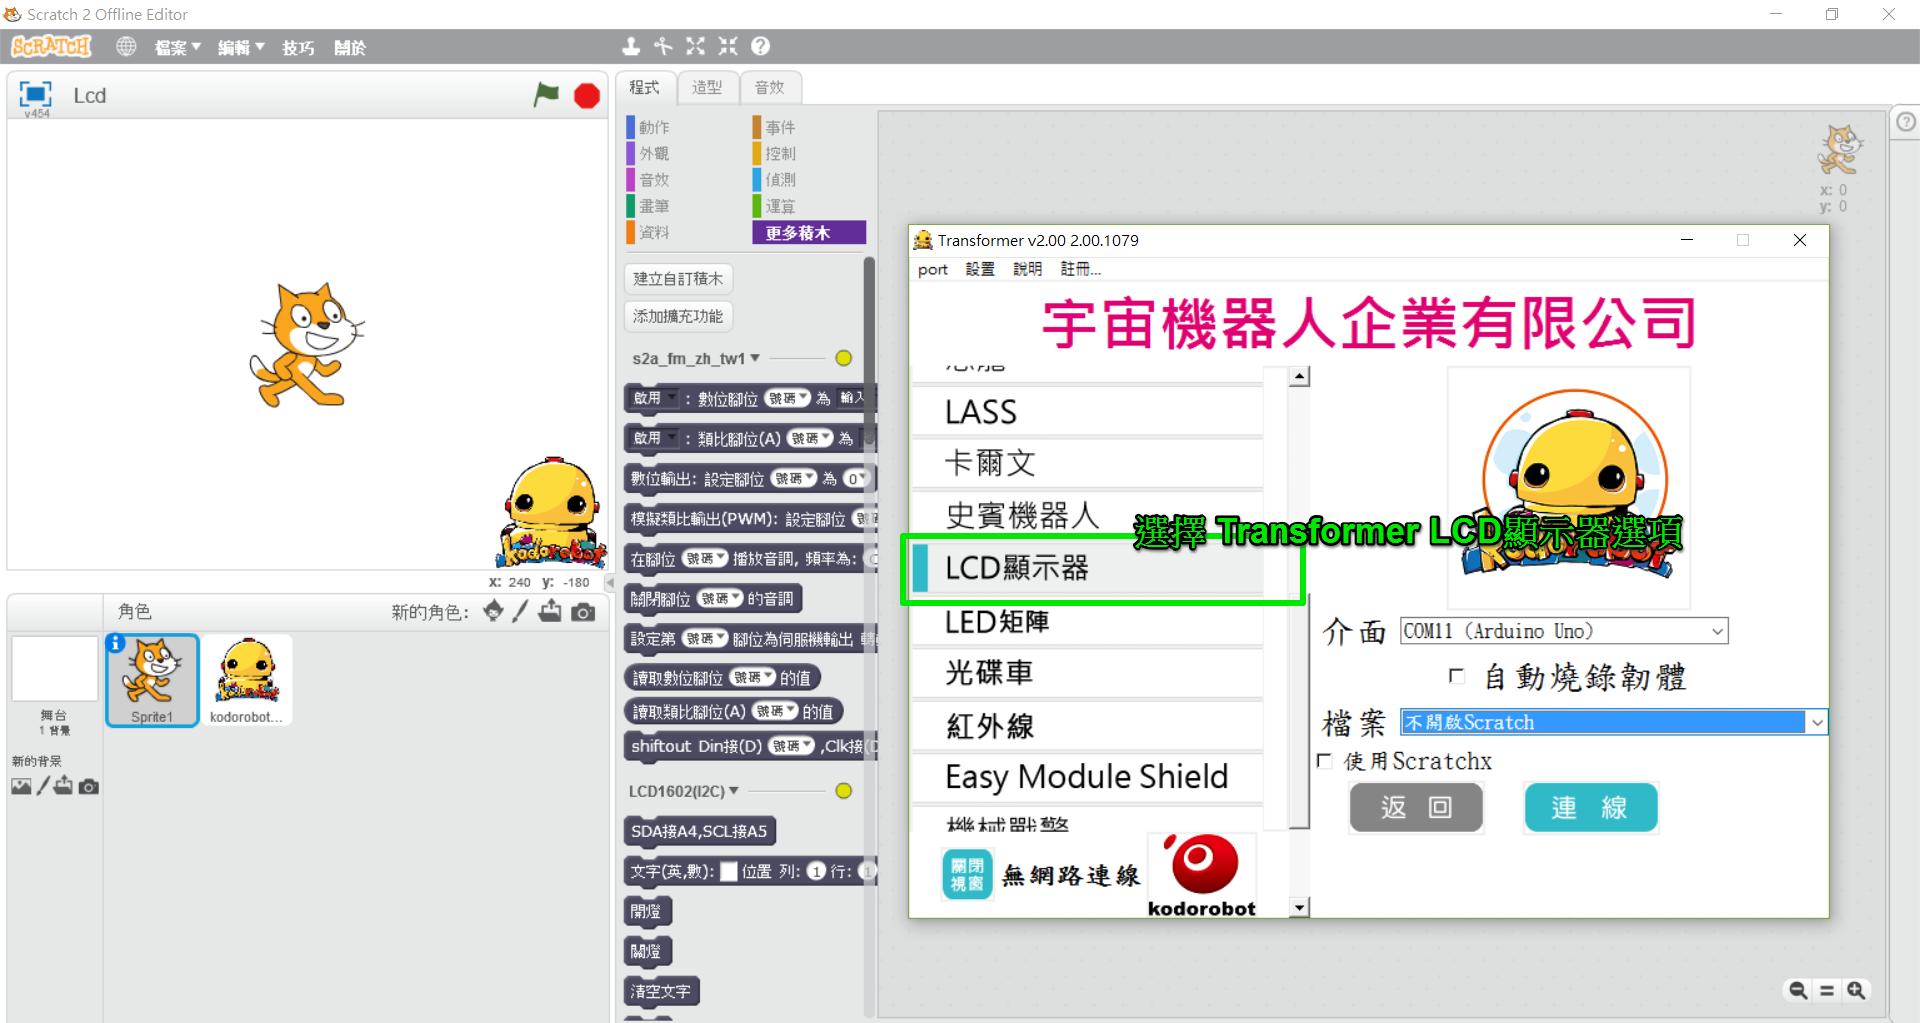
Task: Capture new backdrop from camera icon
Action: click(x=89, y=787)
